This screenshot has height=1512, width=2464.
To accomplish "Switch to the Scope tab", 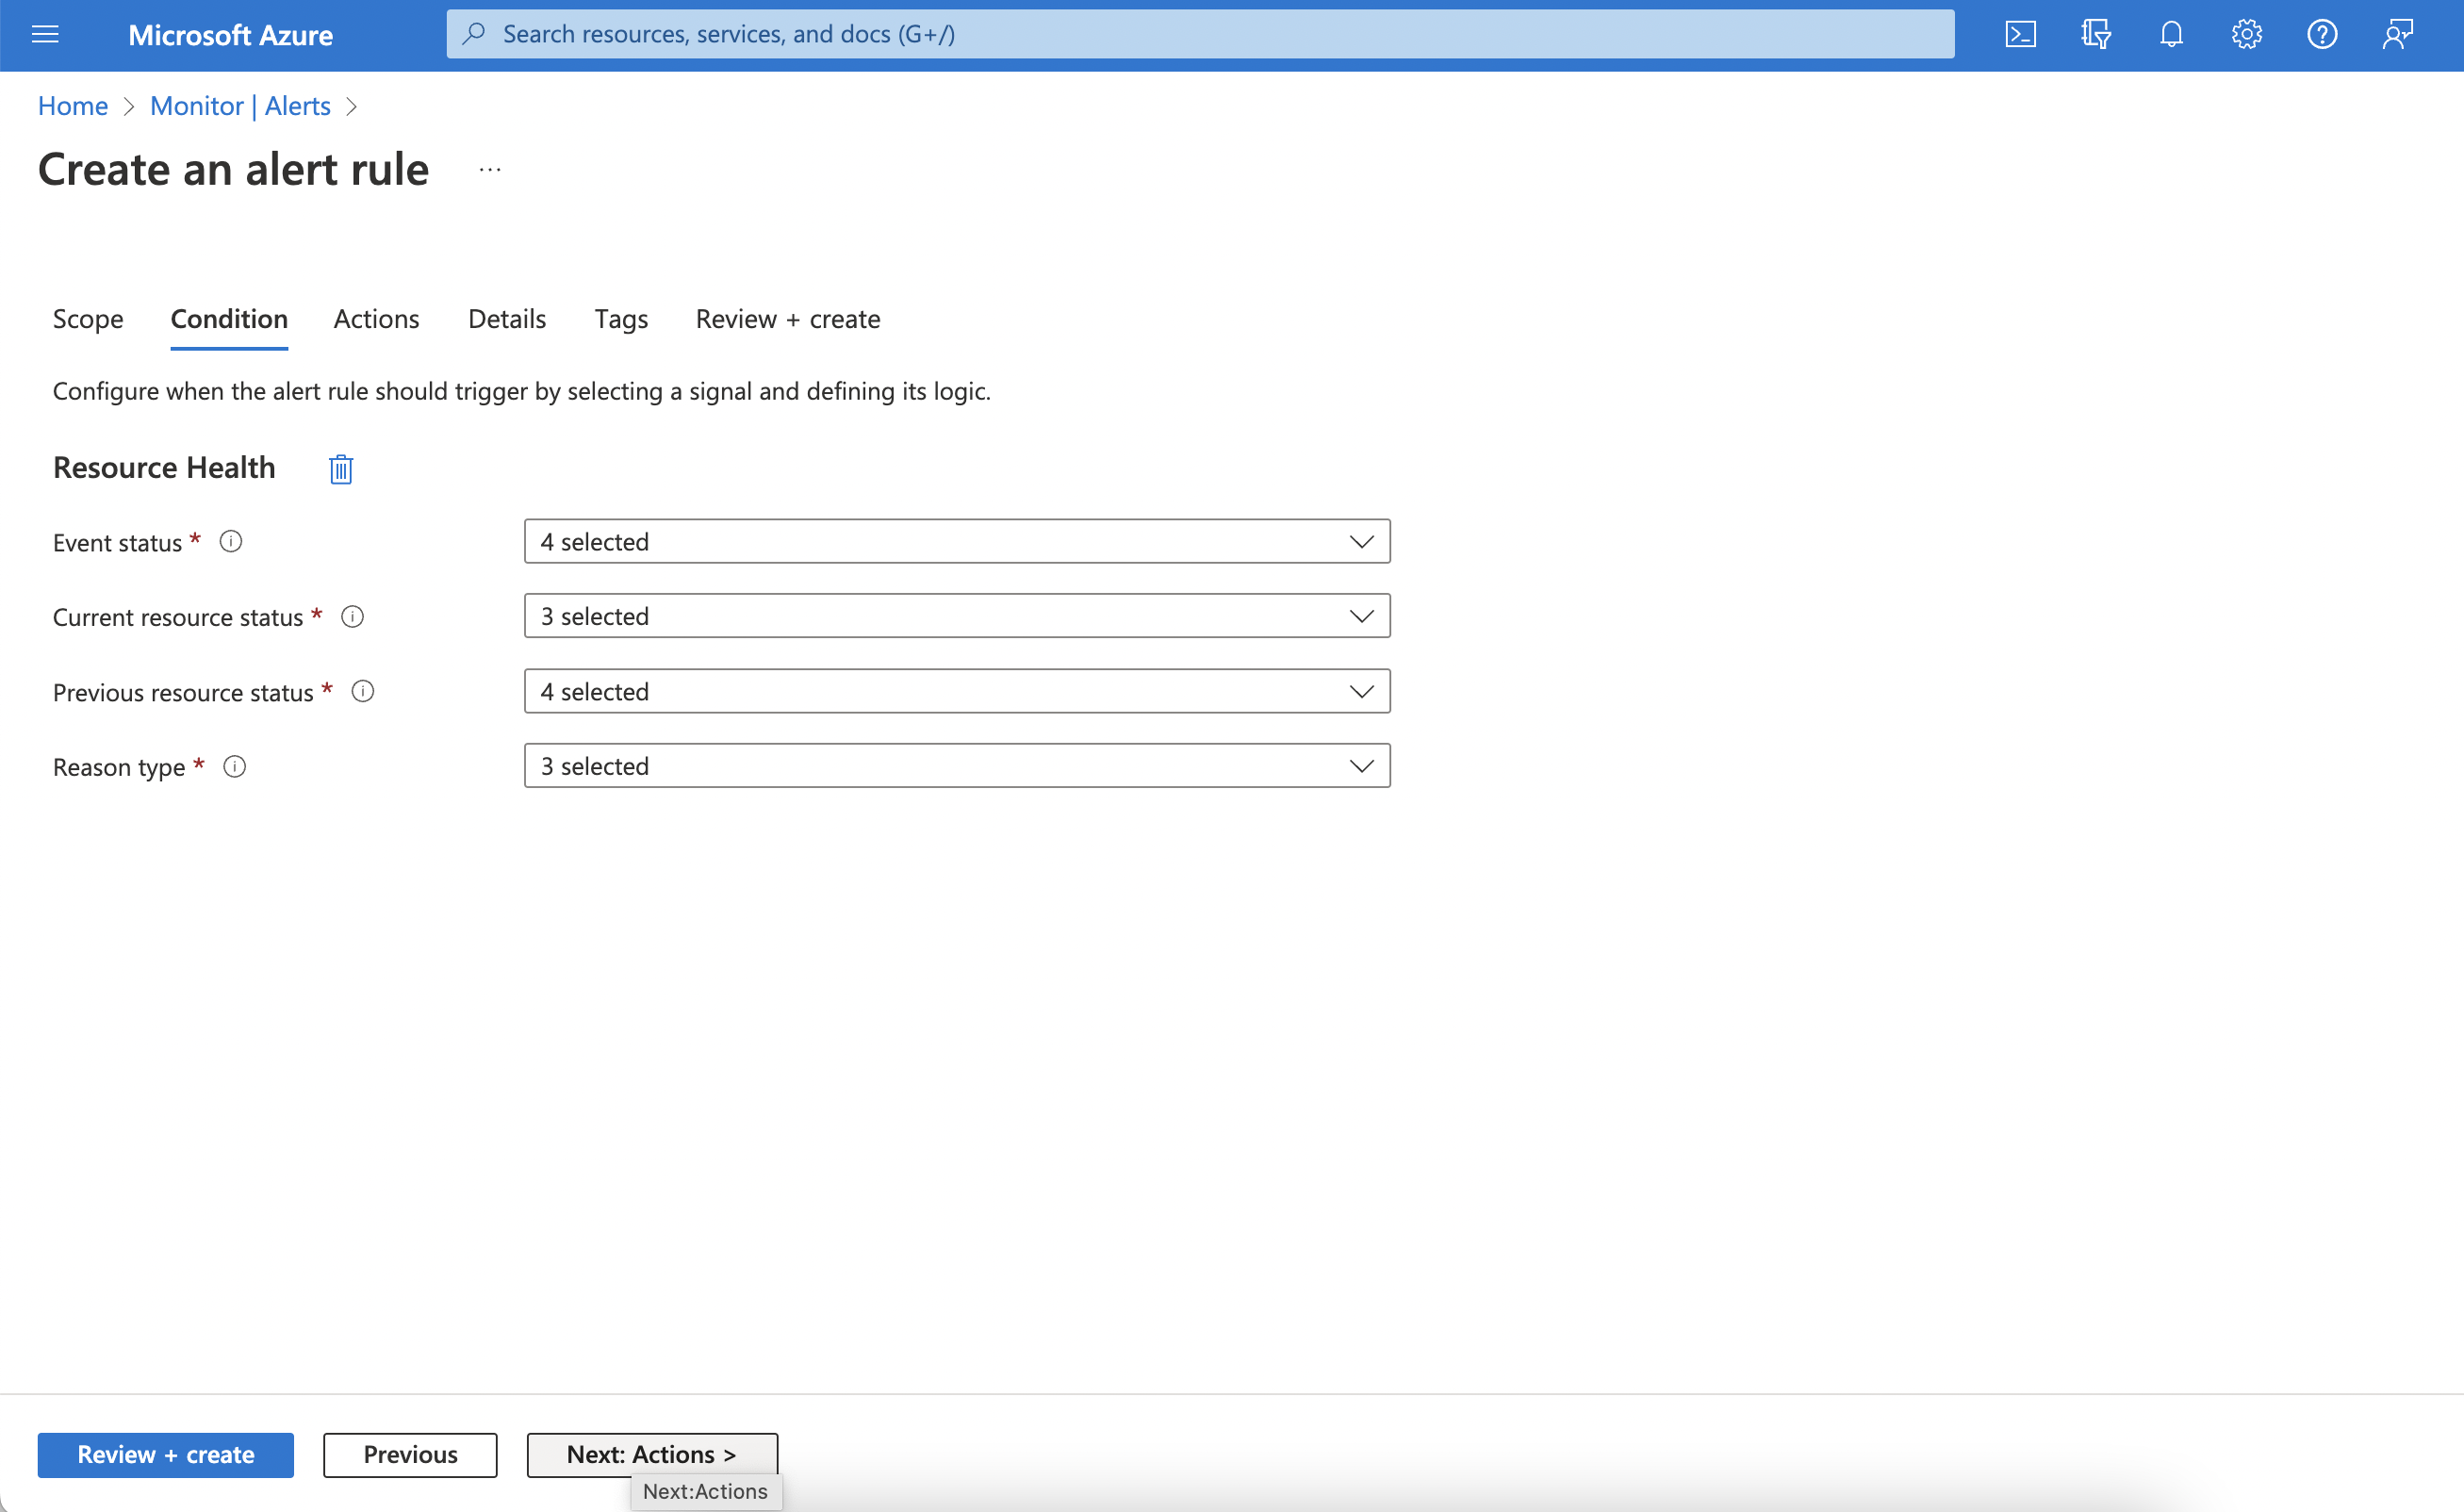I will 88,319.
